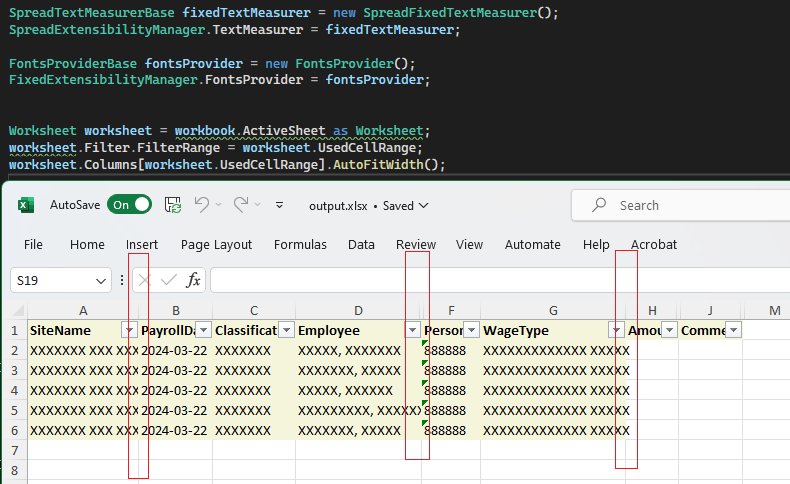This screenshot has width=790, height=484.
Task: Click the Employee header cell
Action: [358, 330]
